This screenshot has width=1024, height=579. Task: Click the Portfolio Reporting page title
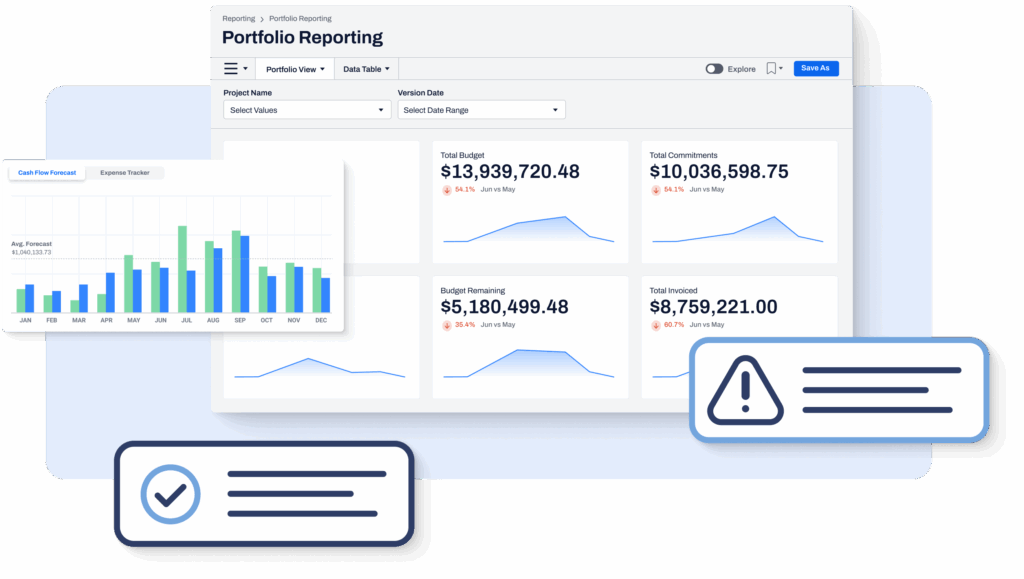click(302, 38)
